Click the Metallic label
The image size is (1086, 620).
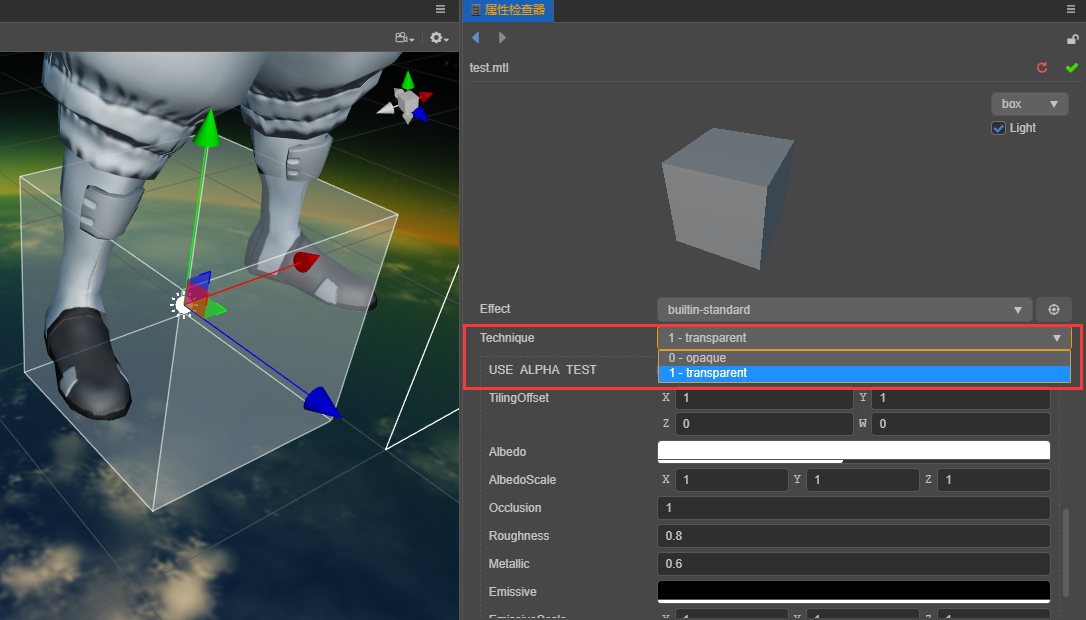509,564
